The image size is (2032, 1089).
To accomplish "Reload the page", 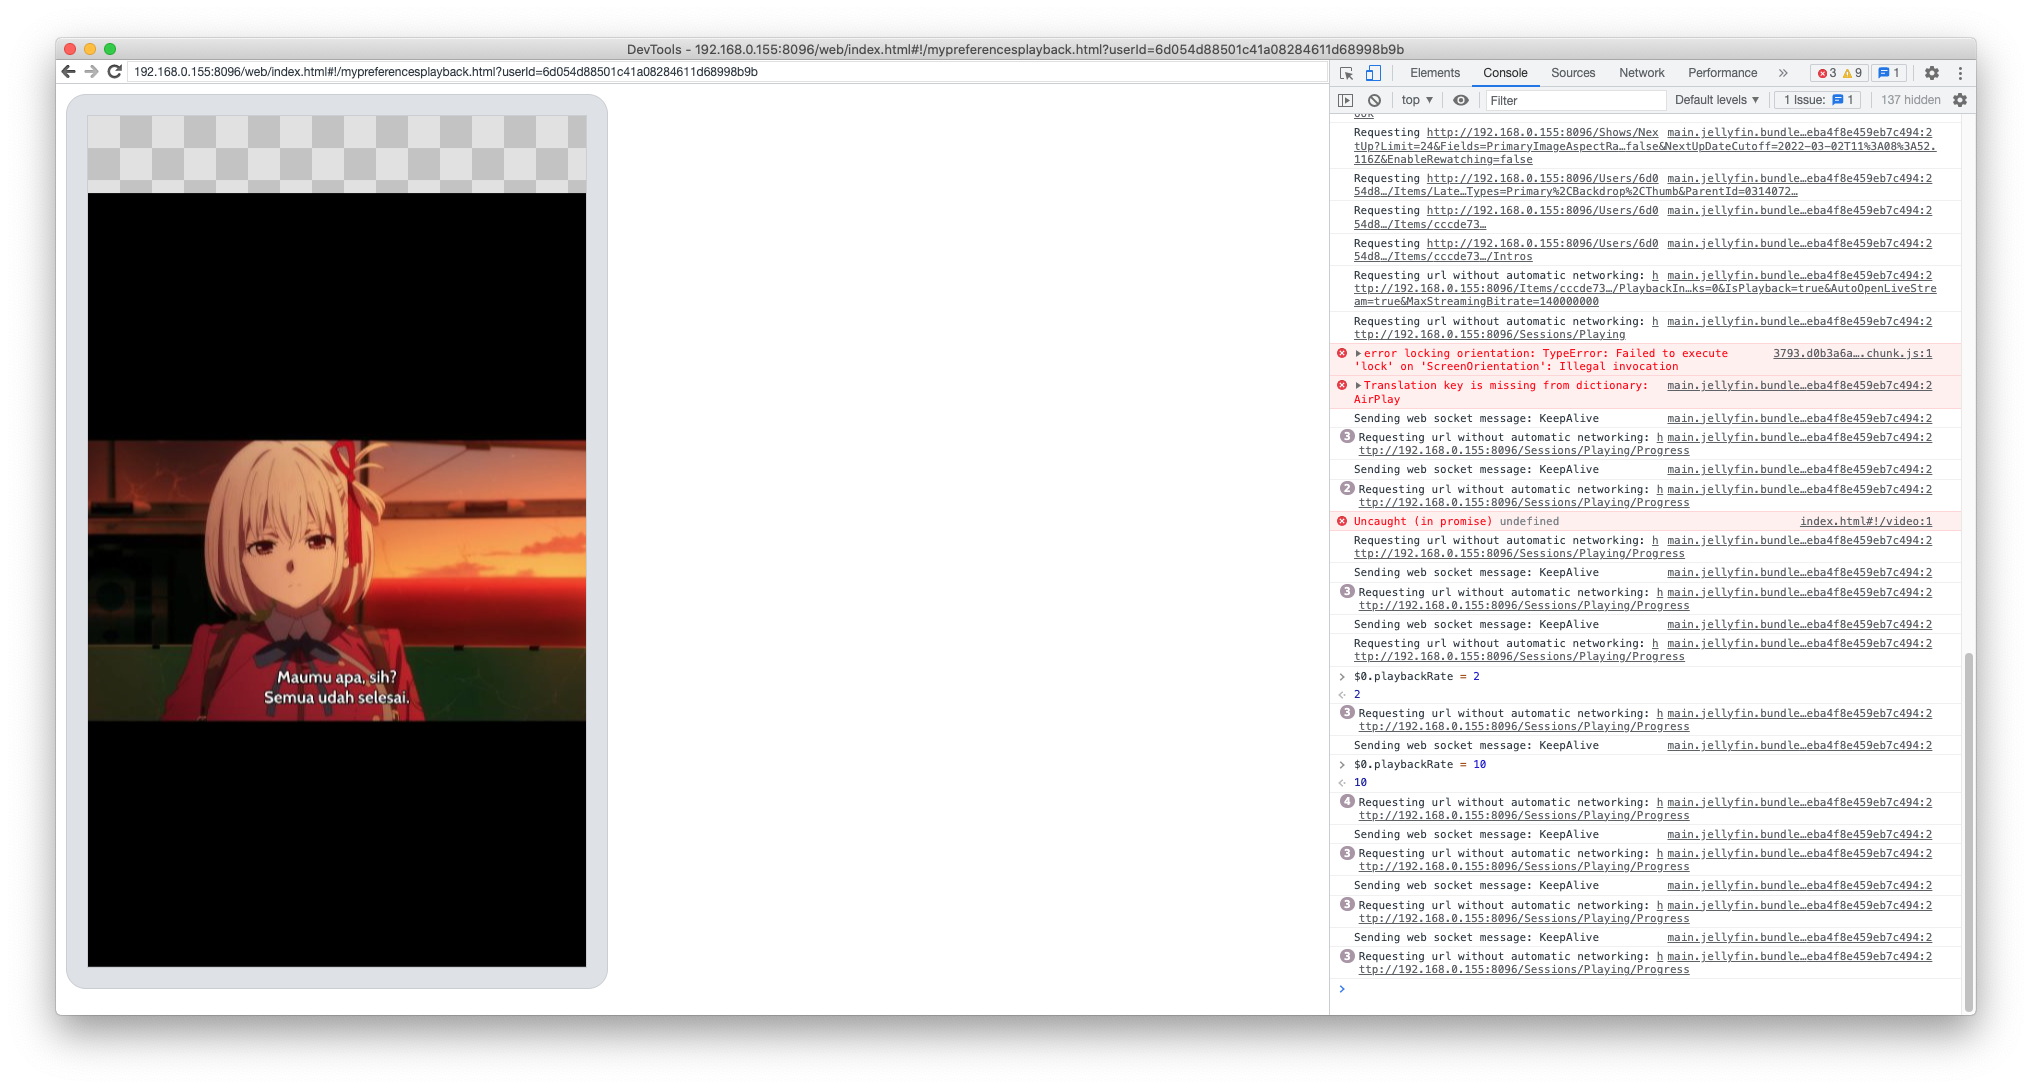I will pos(114,71).
